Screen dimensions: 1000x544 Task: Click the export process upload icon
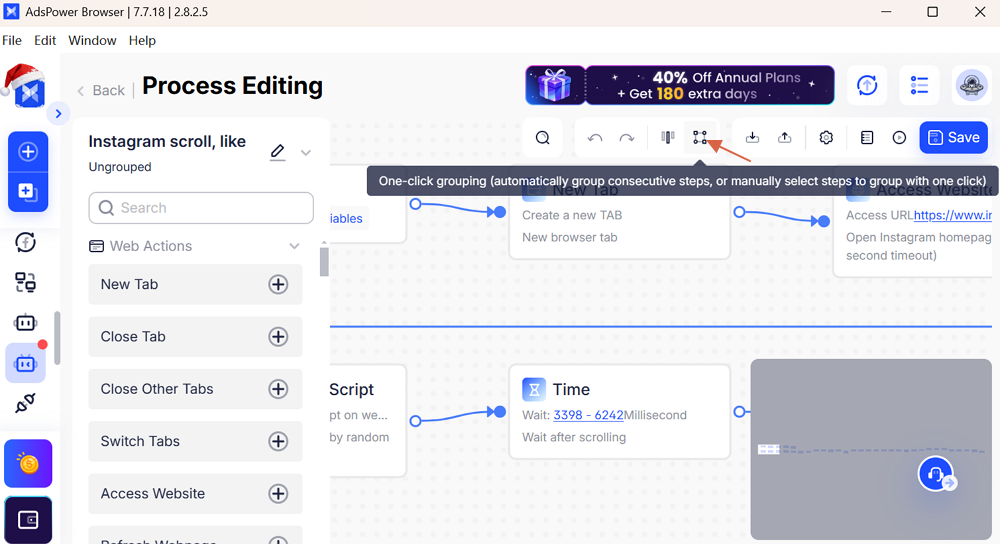[784, 138]
